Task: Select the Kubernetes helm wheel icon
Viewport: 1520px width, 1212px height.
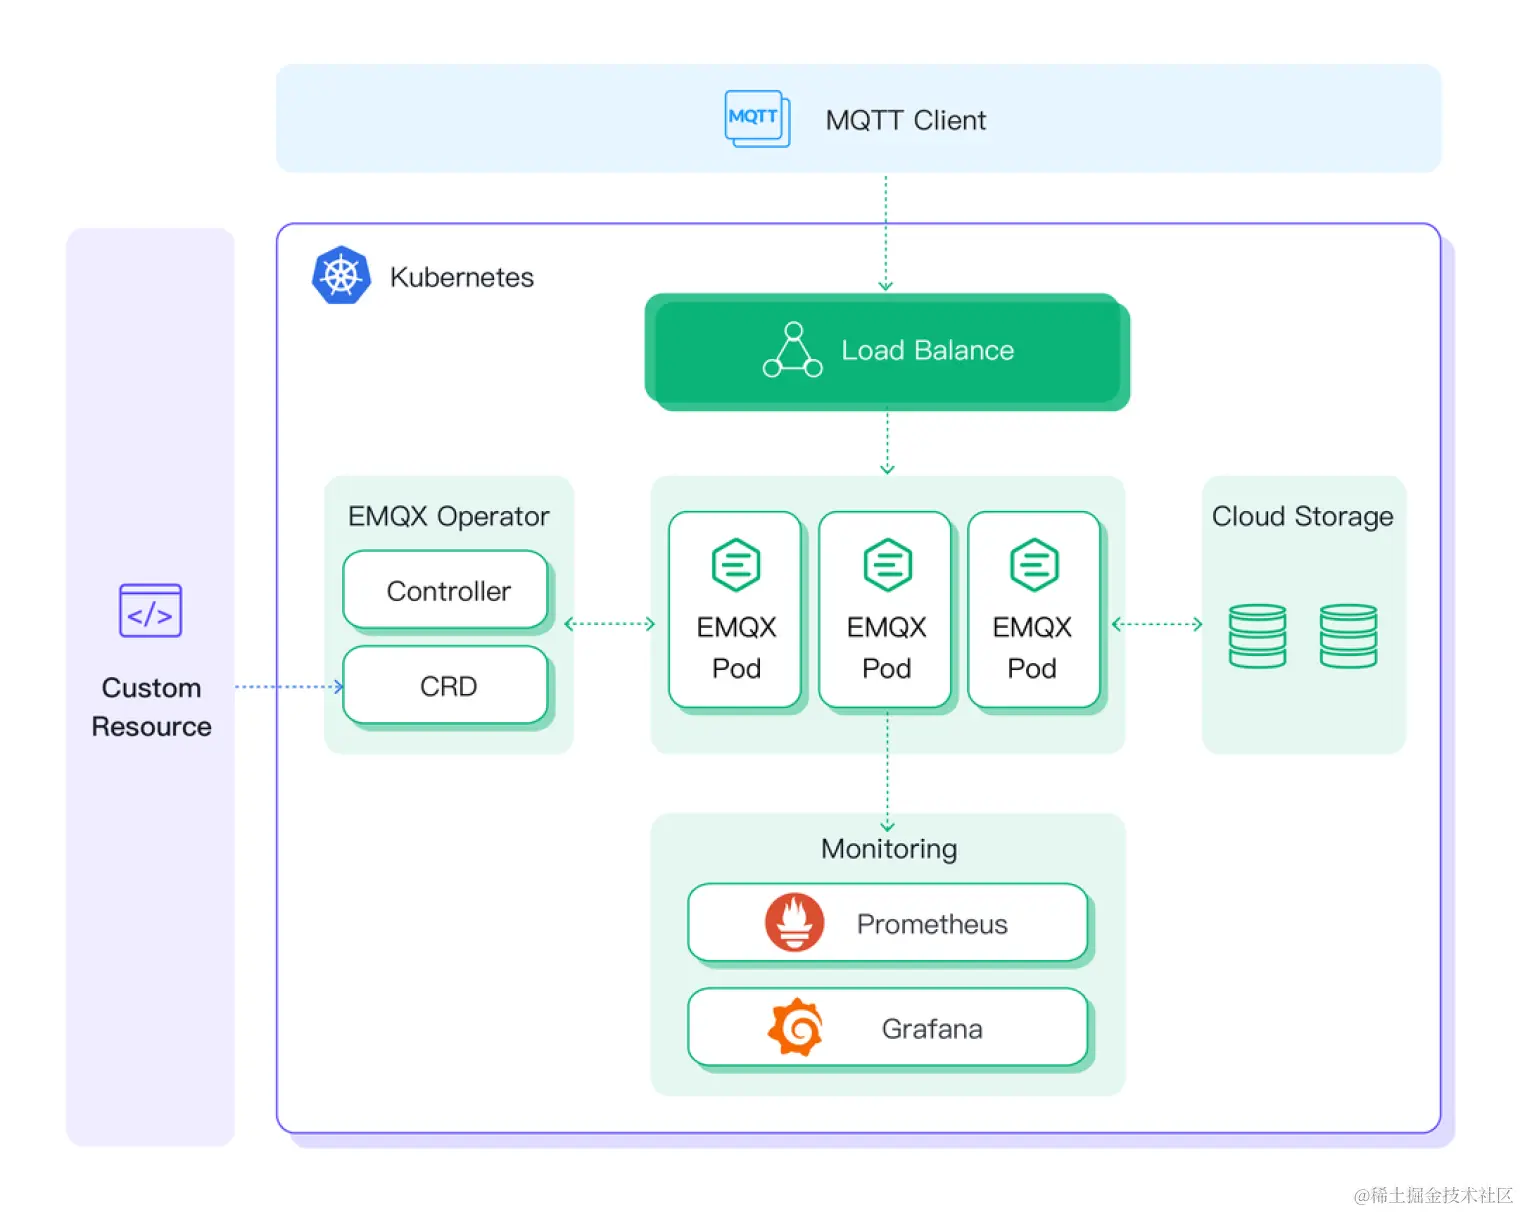Action: click(x=340, y=274)
